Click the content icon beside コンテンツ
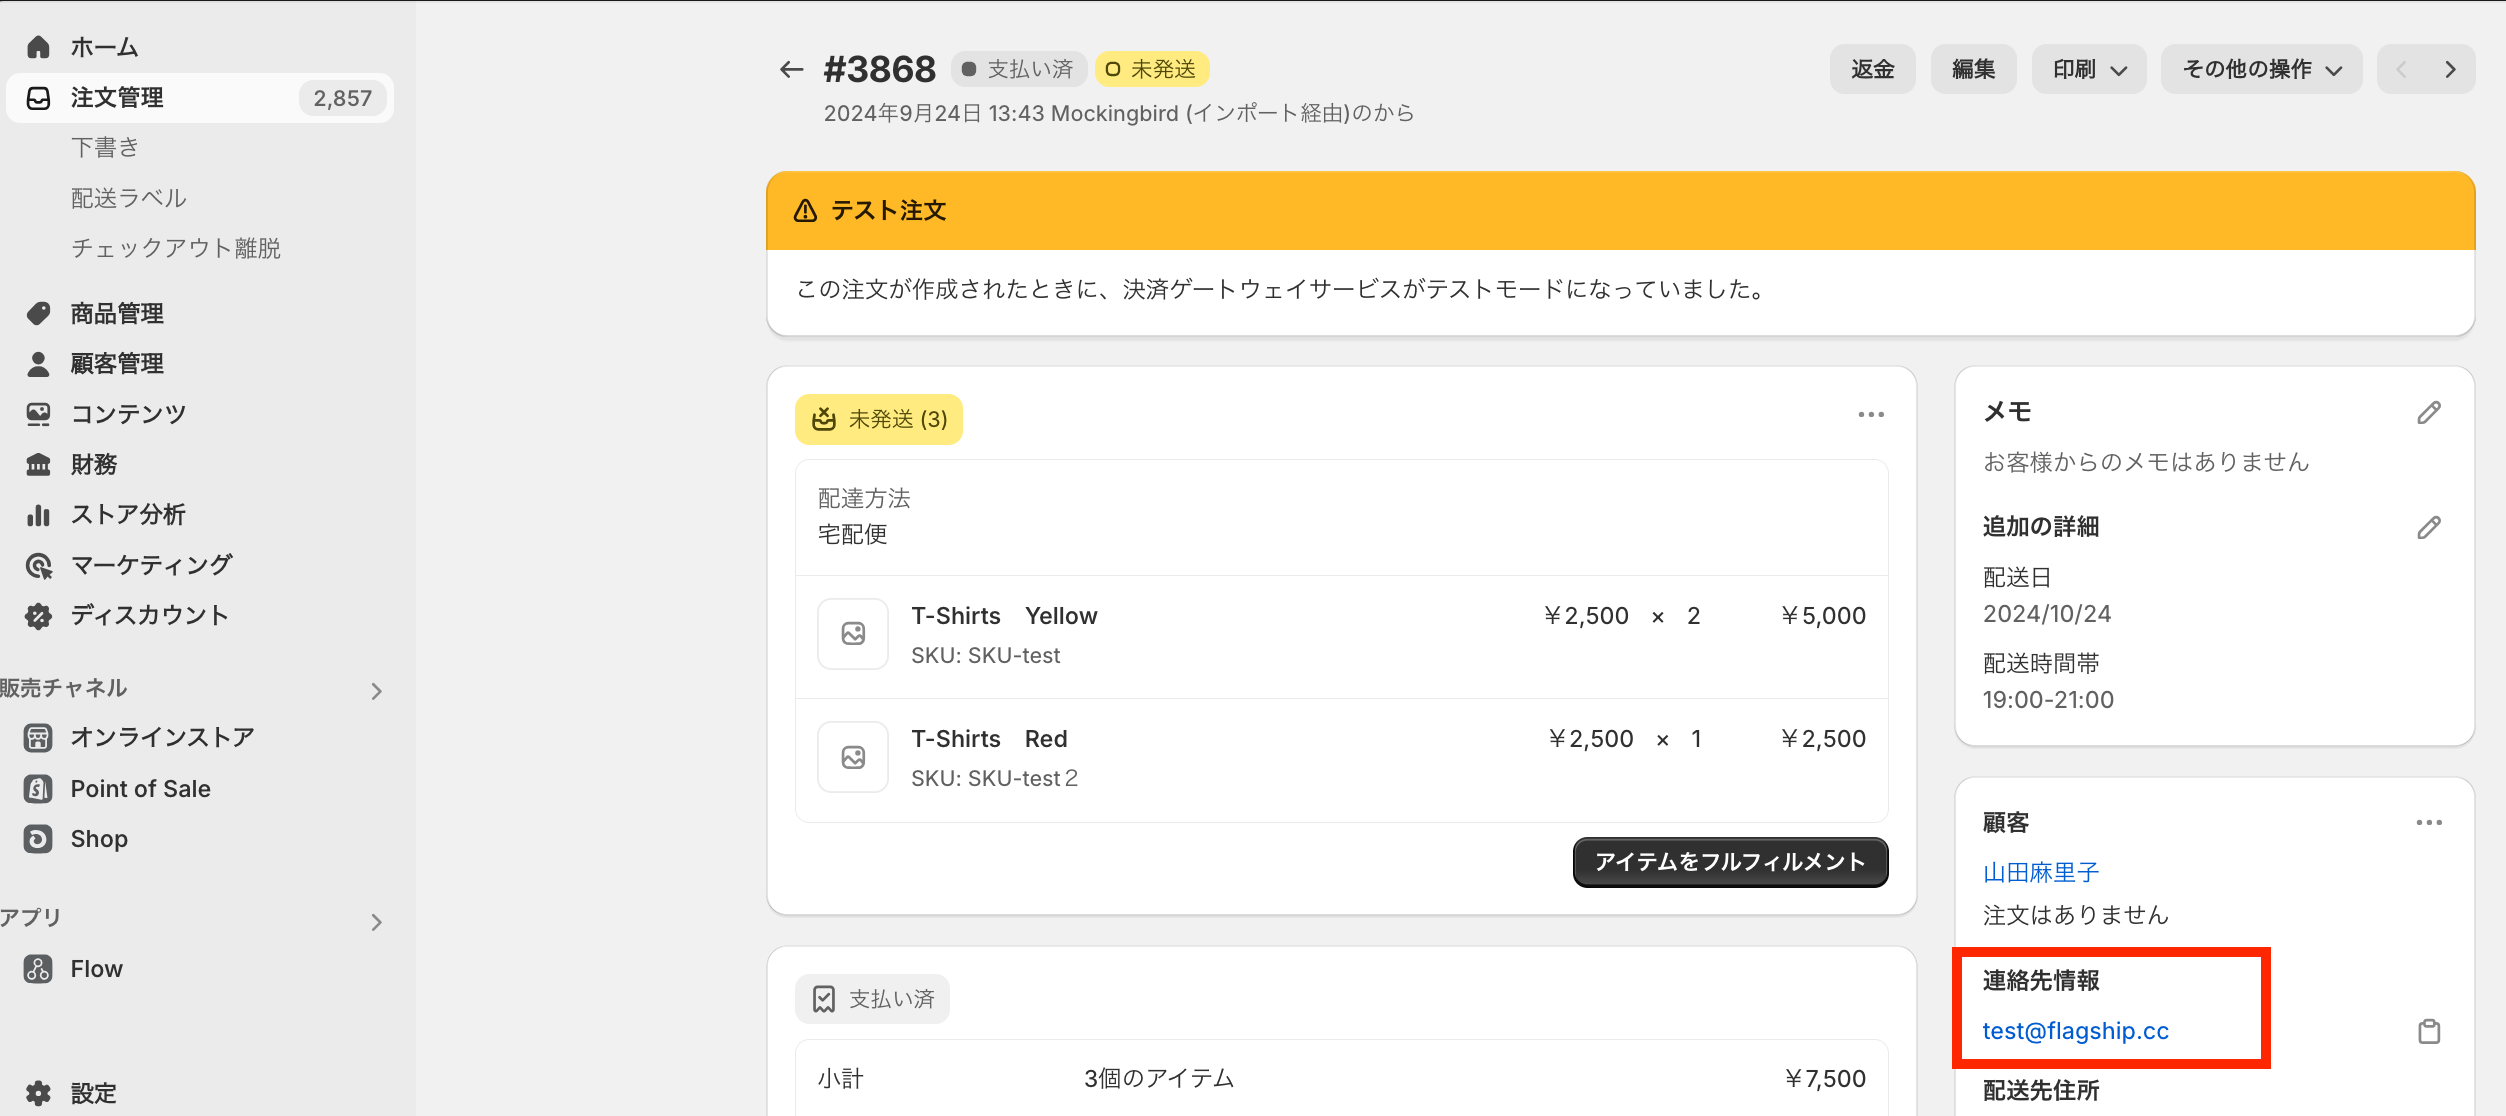Viewport: 2506px width, 1116px height. [38, 414]
